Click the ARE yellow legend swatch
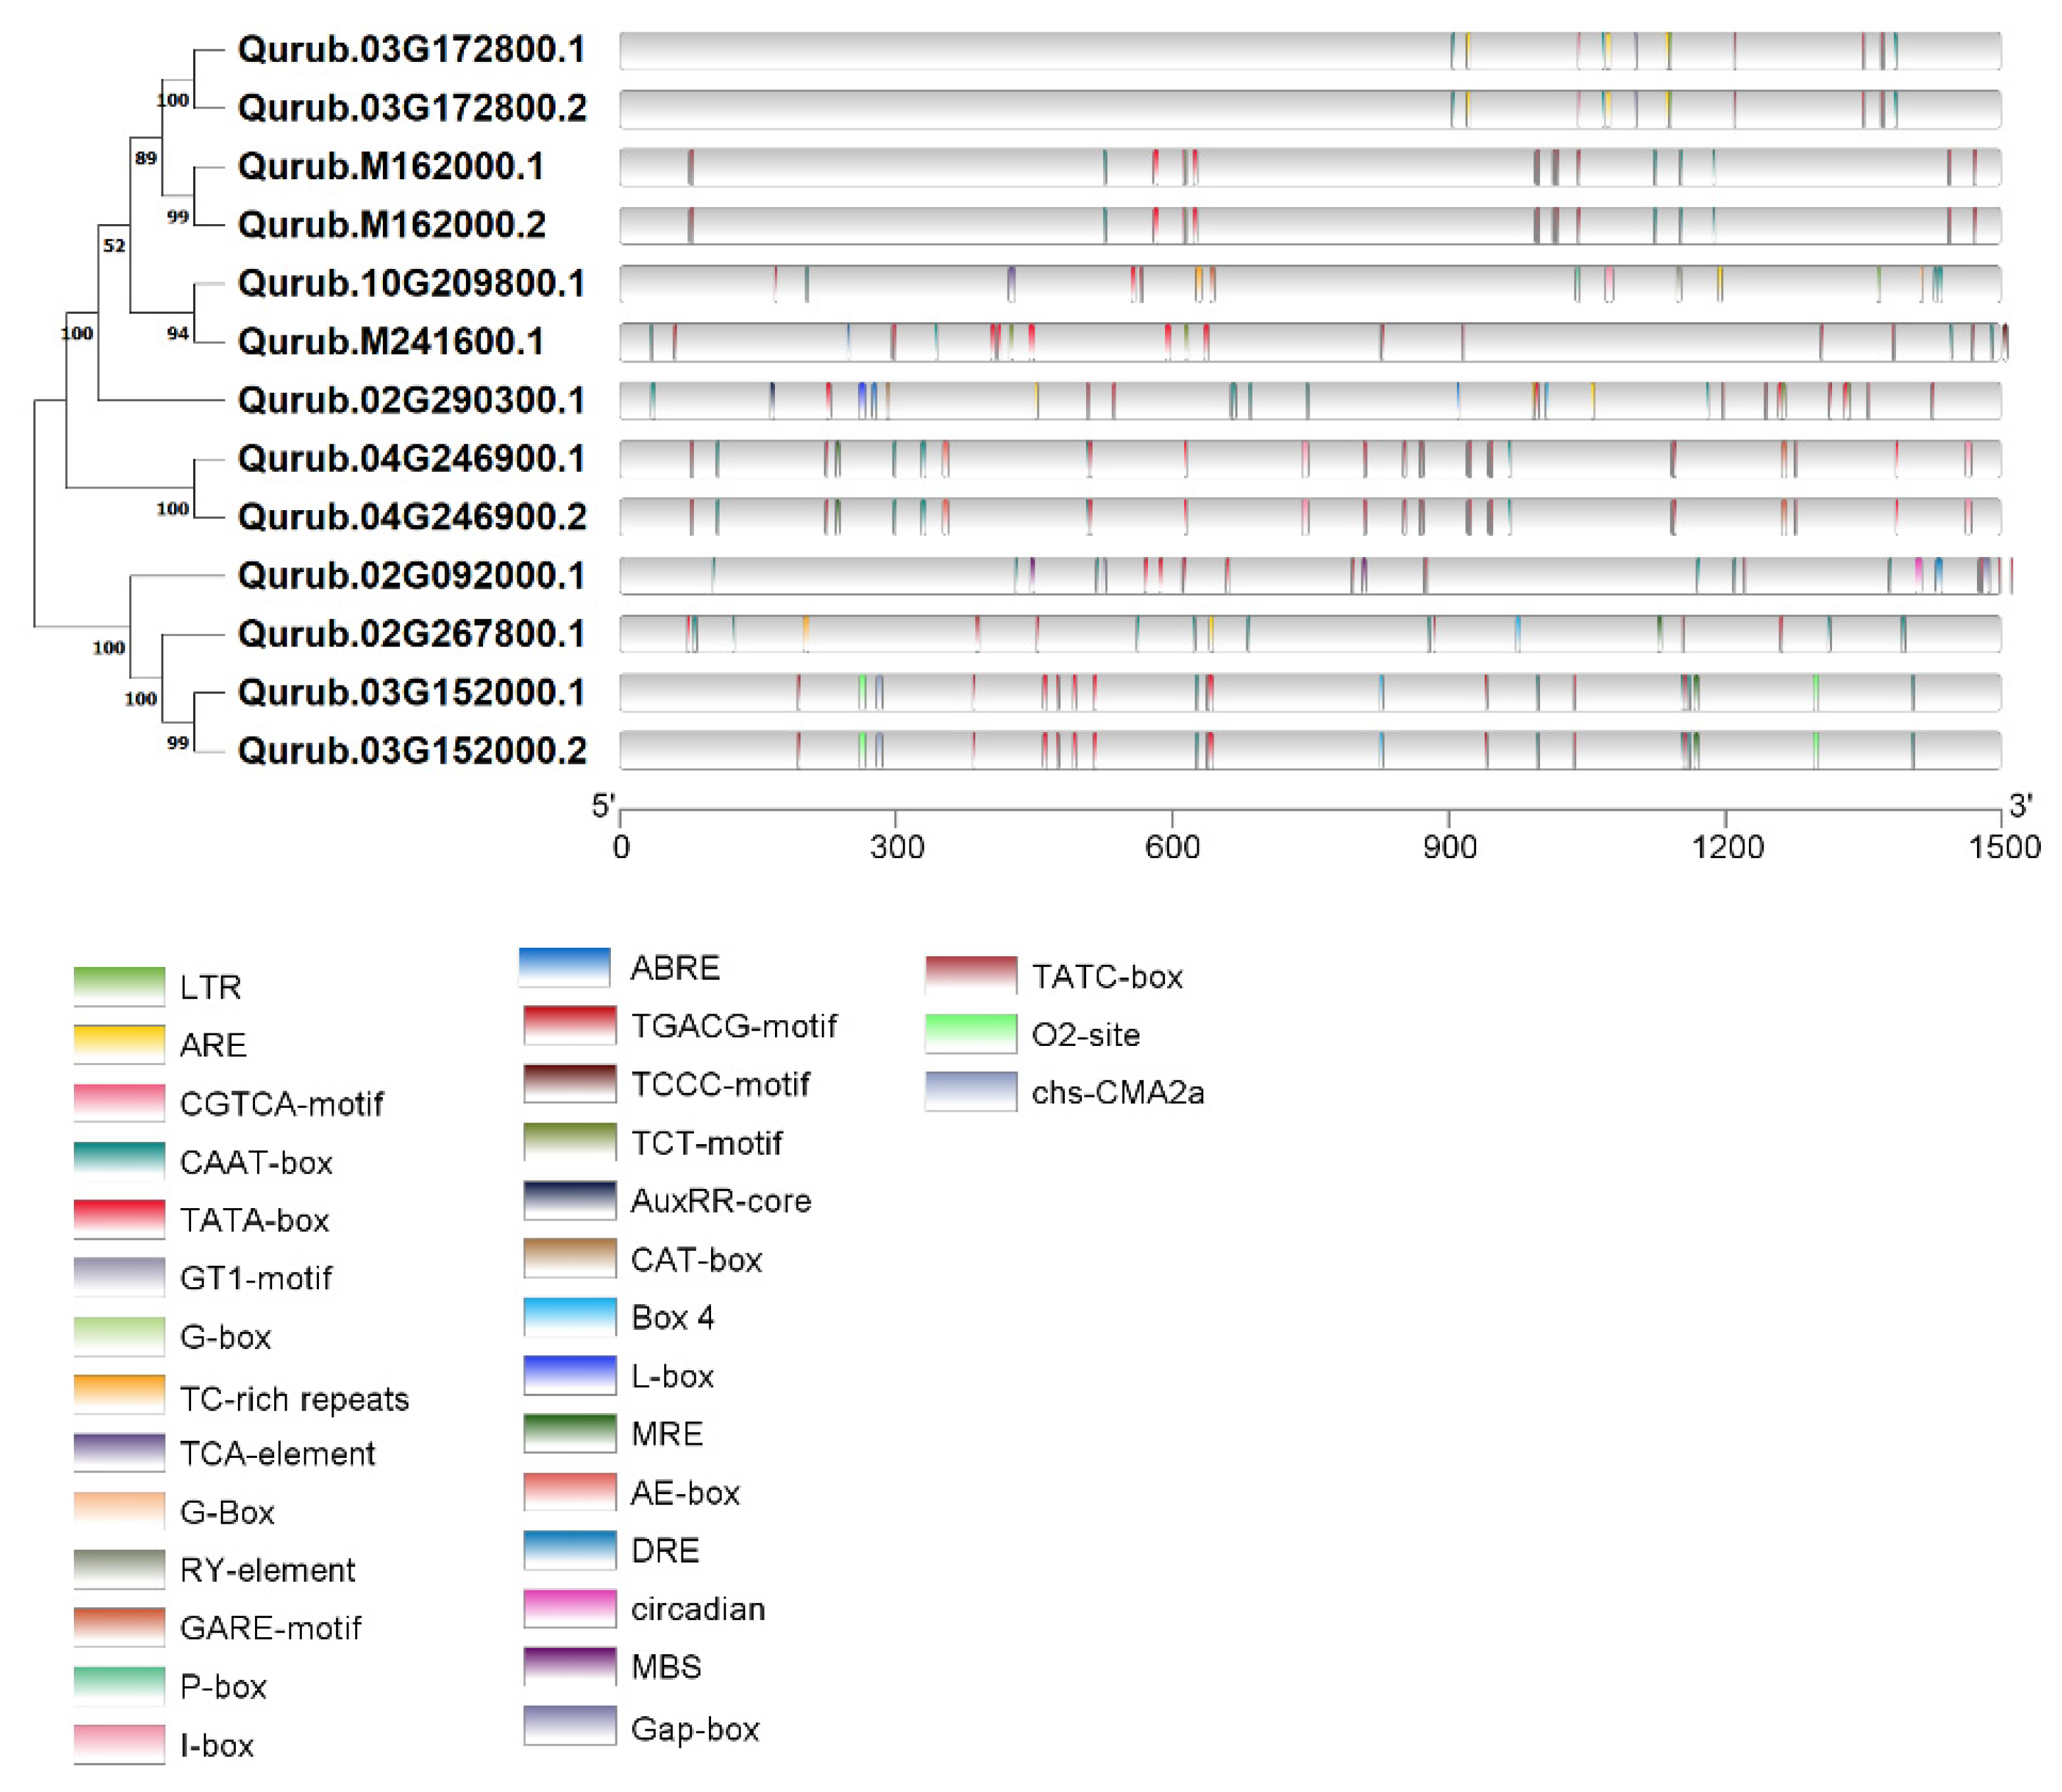 point(119,1044)
